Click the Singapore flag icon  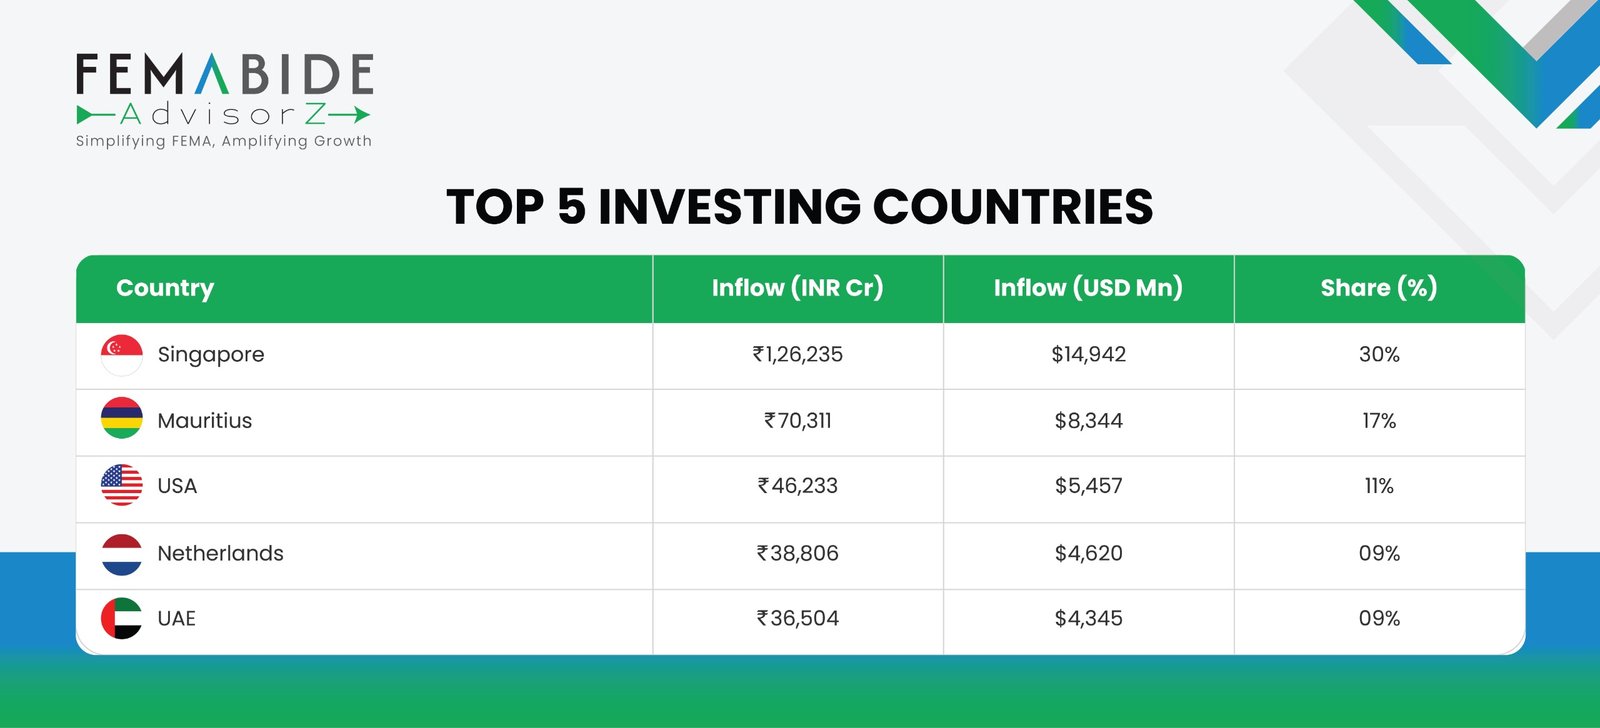(121, 355)
